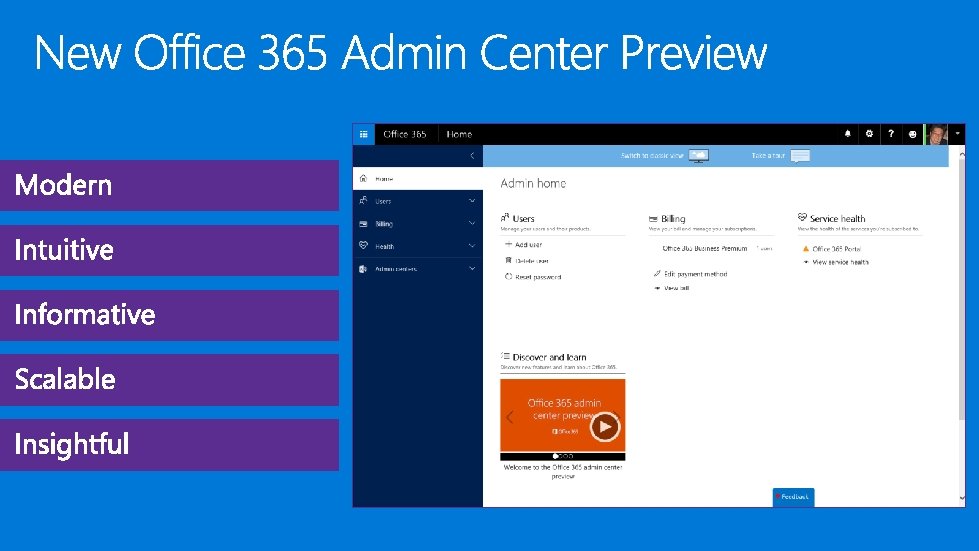Click the Admin home page title
This screenshot has width=979, height=551.
click(533, 183)
